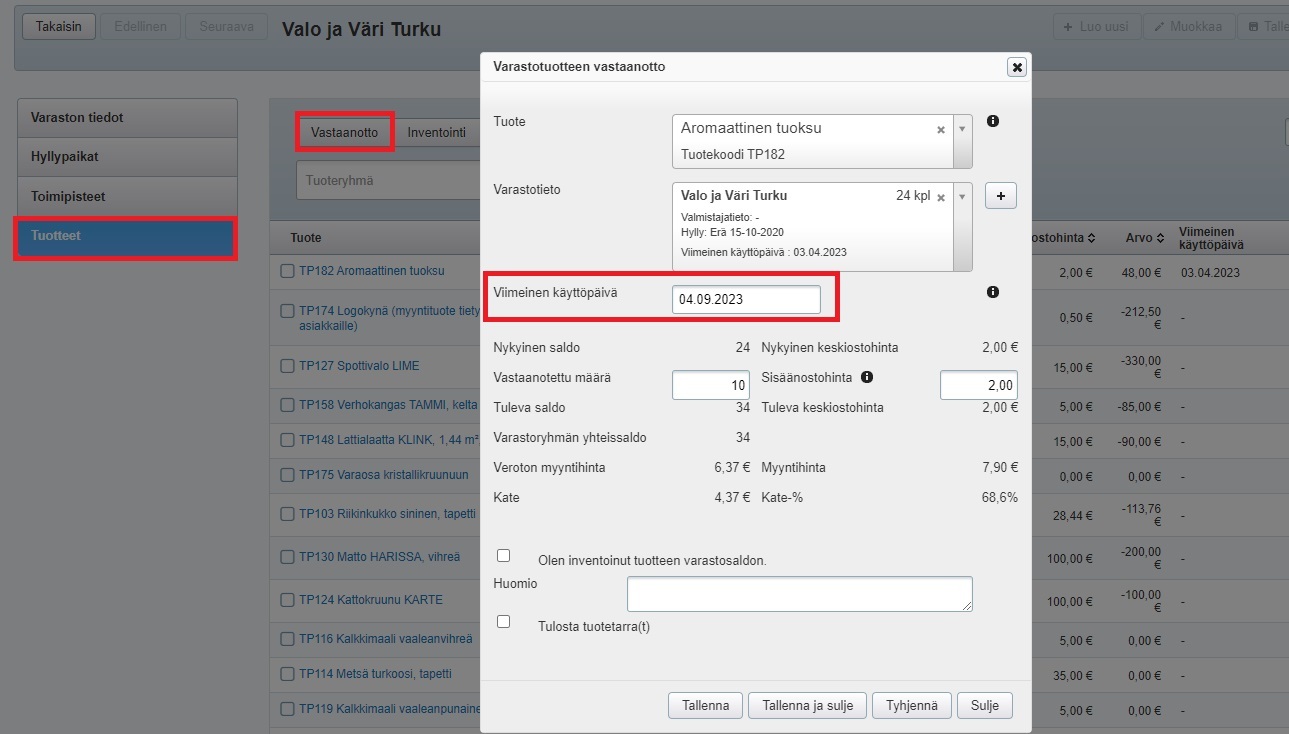
Task: Tick 'Olen inventoinut tuotteen varastosaldon' checkbox
Action: pos(504,556)
